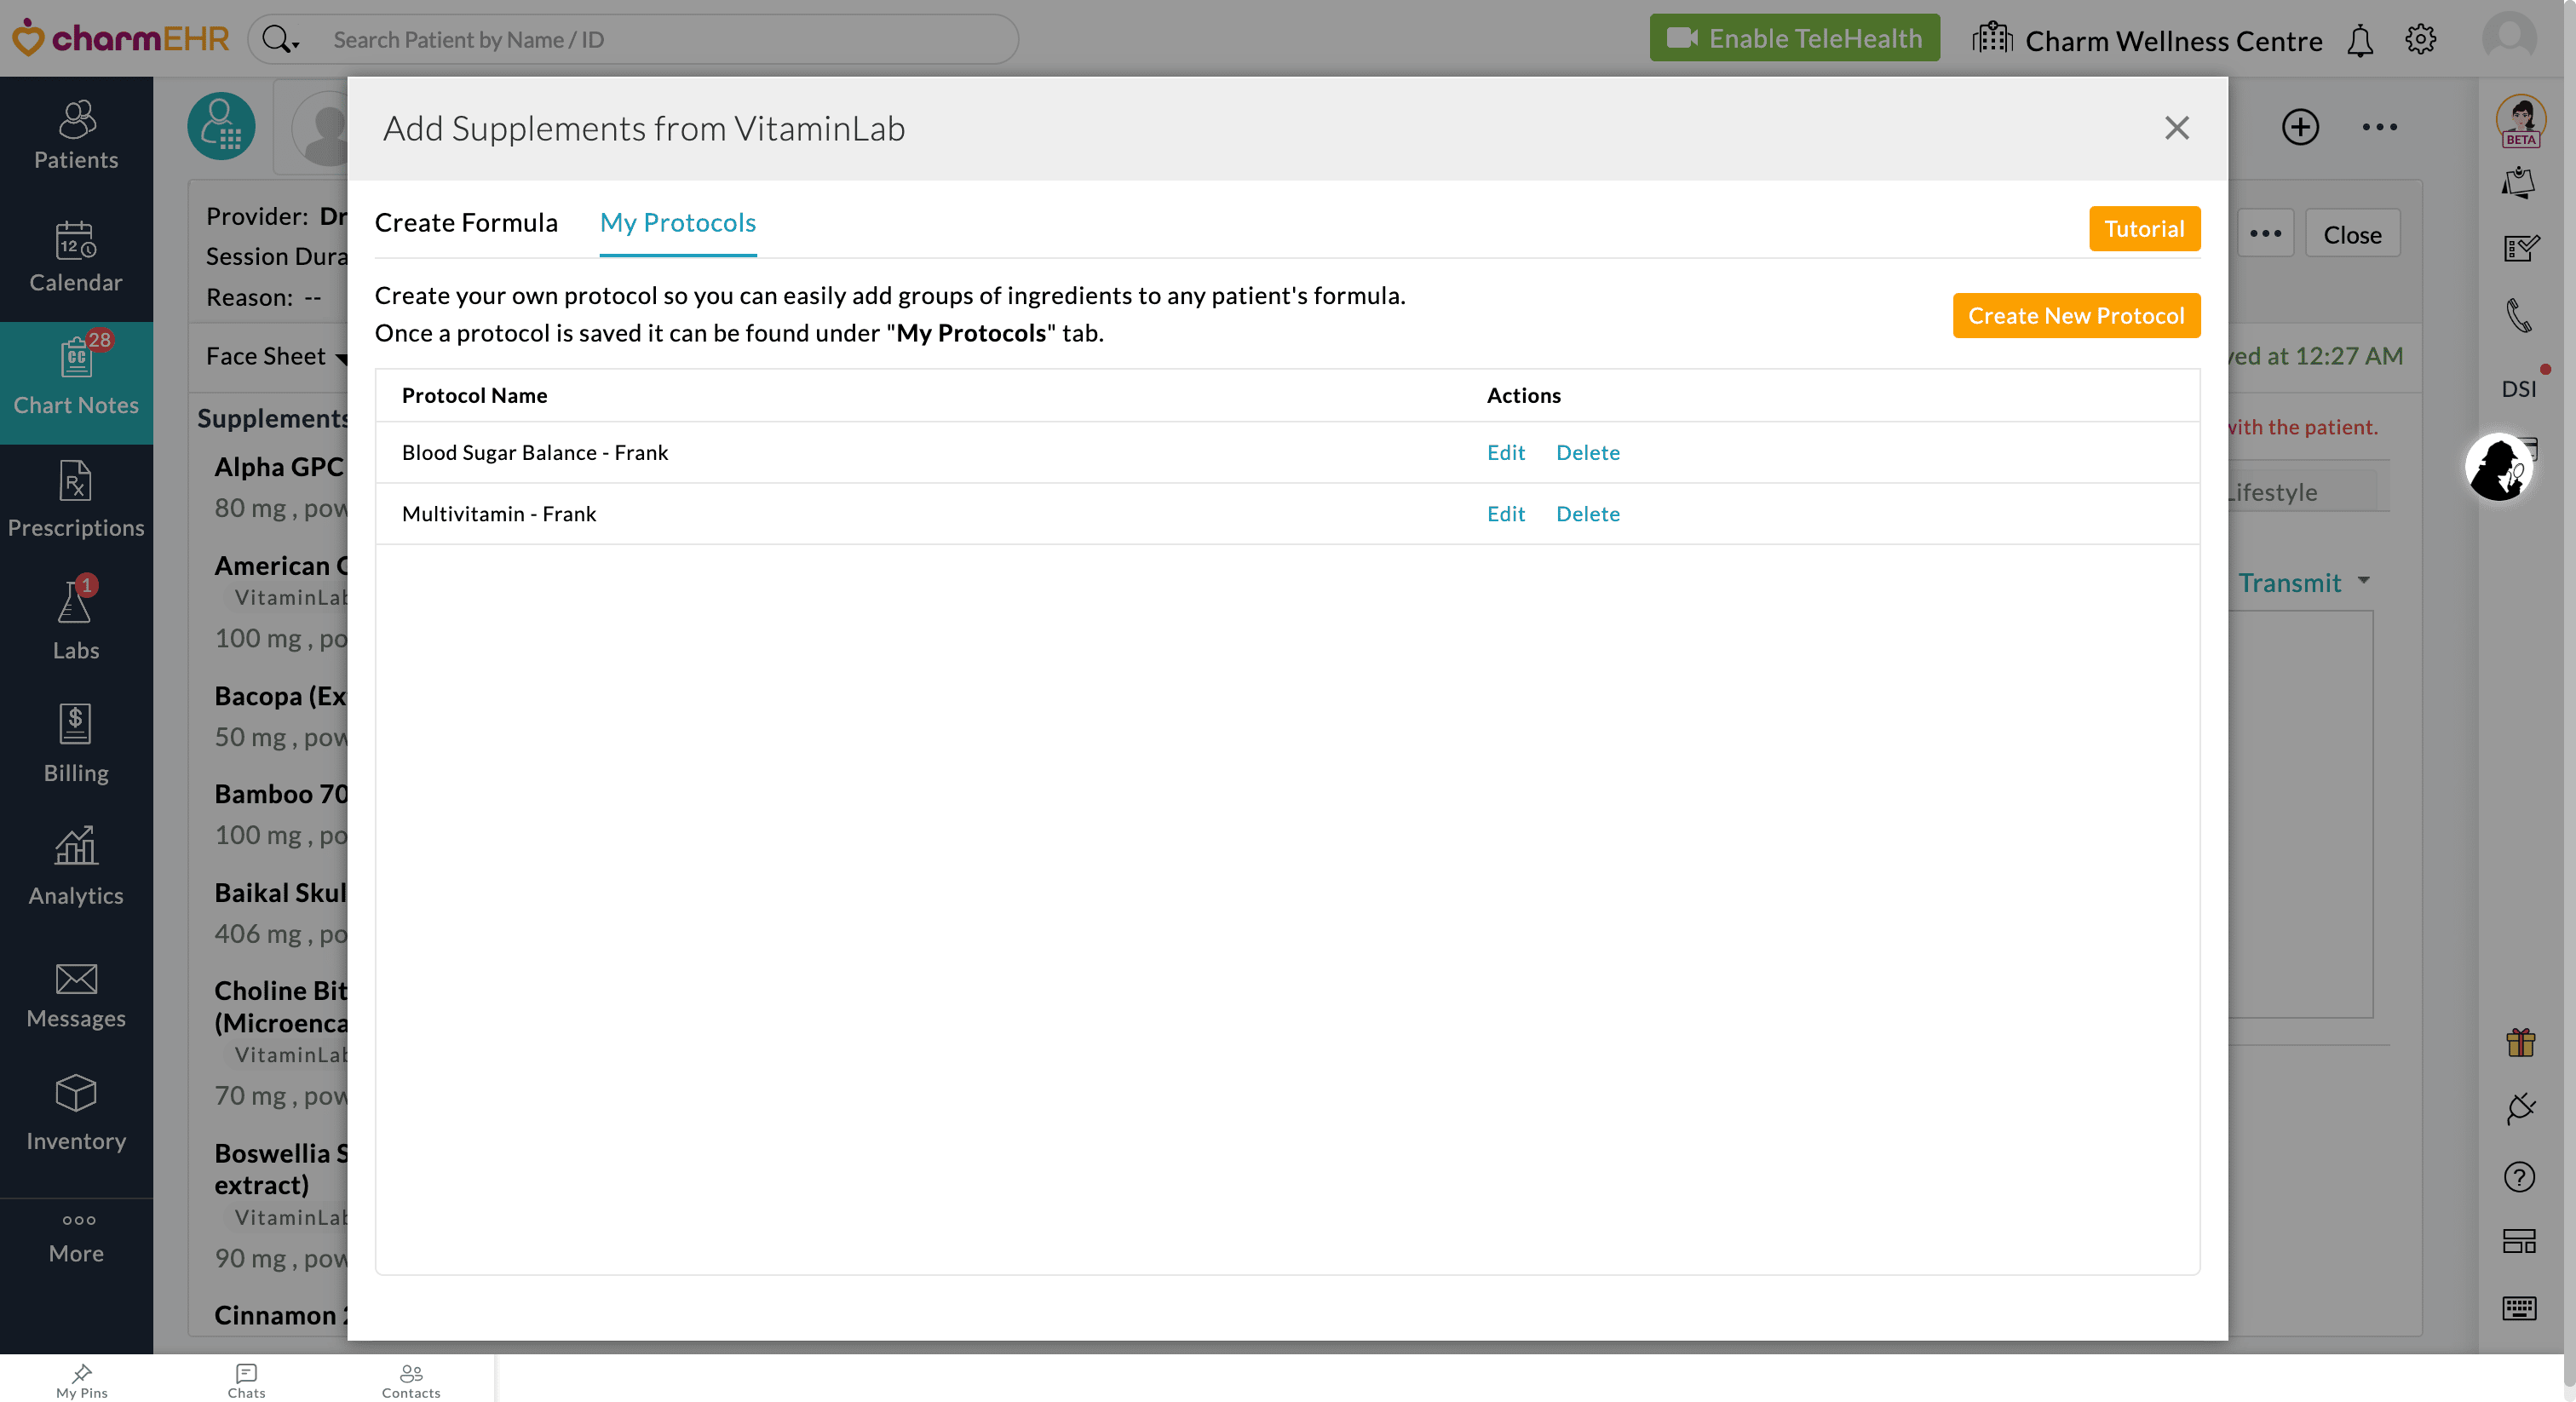The height and width of the screenshot is (1402, 2576).
Task: Click the plus add icon behind dialog
Action: [x=2300, y=127]
